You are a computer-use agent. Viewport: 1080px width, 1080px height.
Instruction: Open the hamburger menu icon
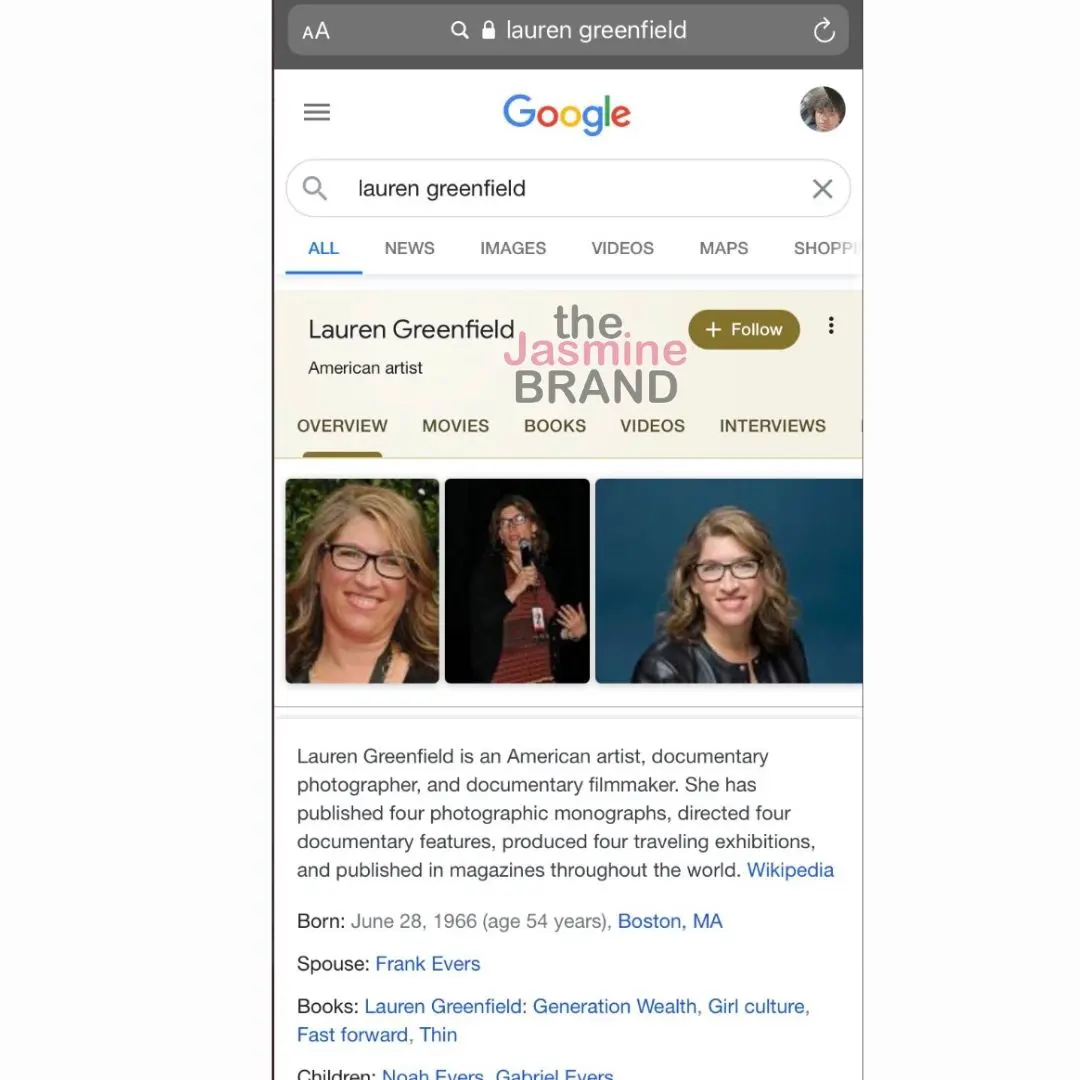pyautogui.click(x=317, y=112)
